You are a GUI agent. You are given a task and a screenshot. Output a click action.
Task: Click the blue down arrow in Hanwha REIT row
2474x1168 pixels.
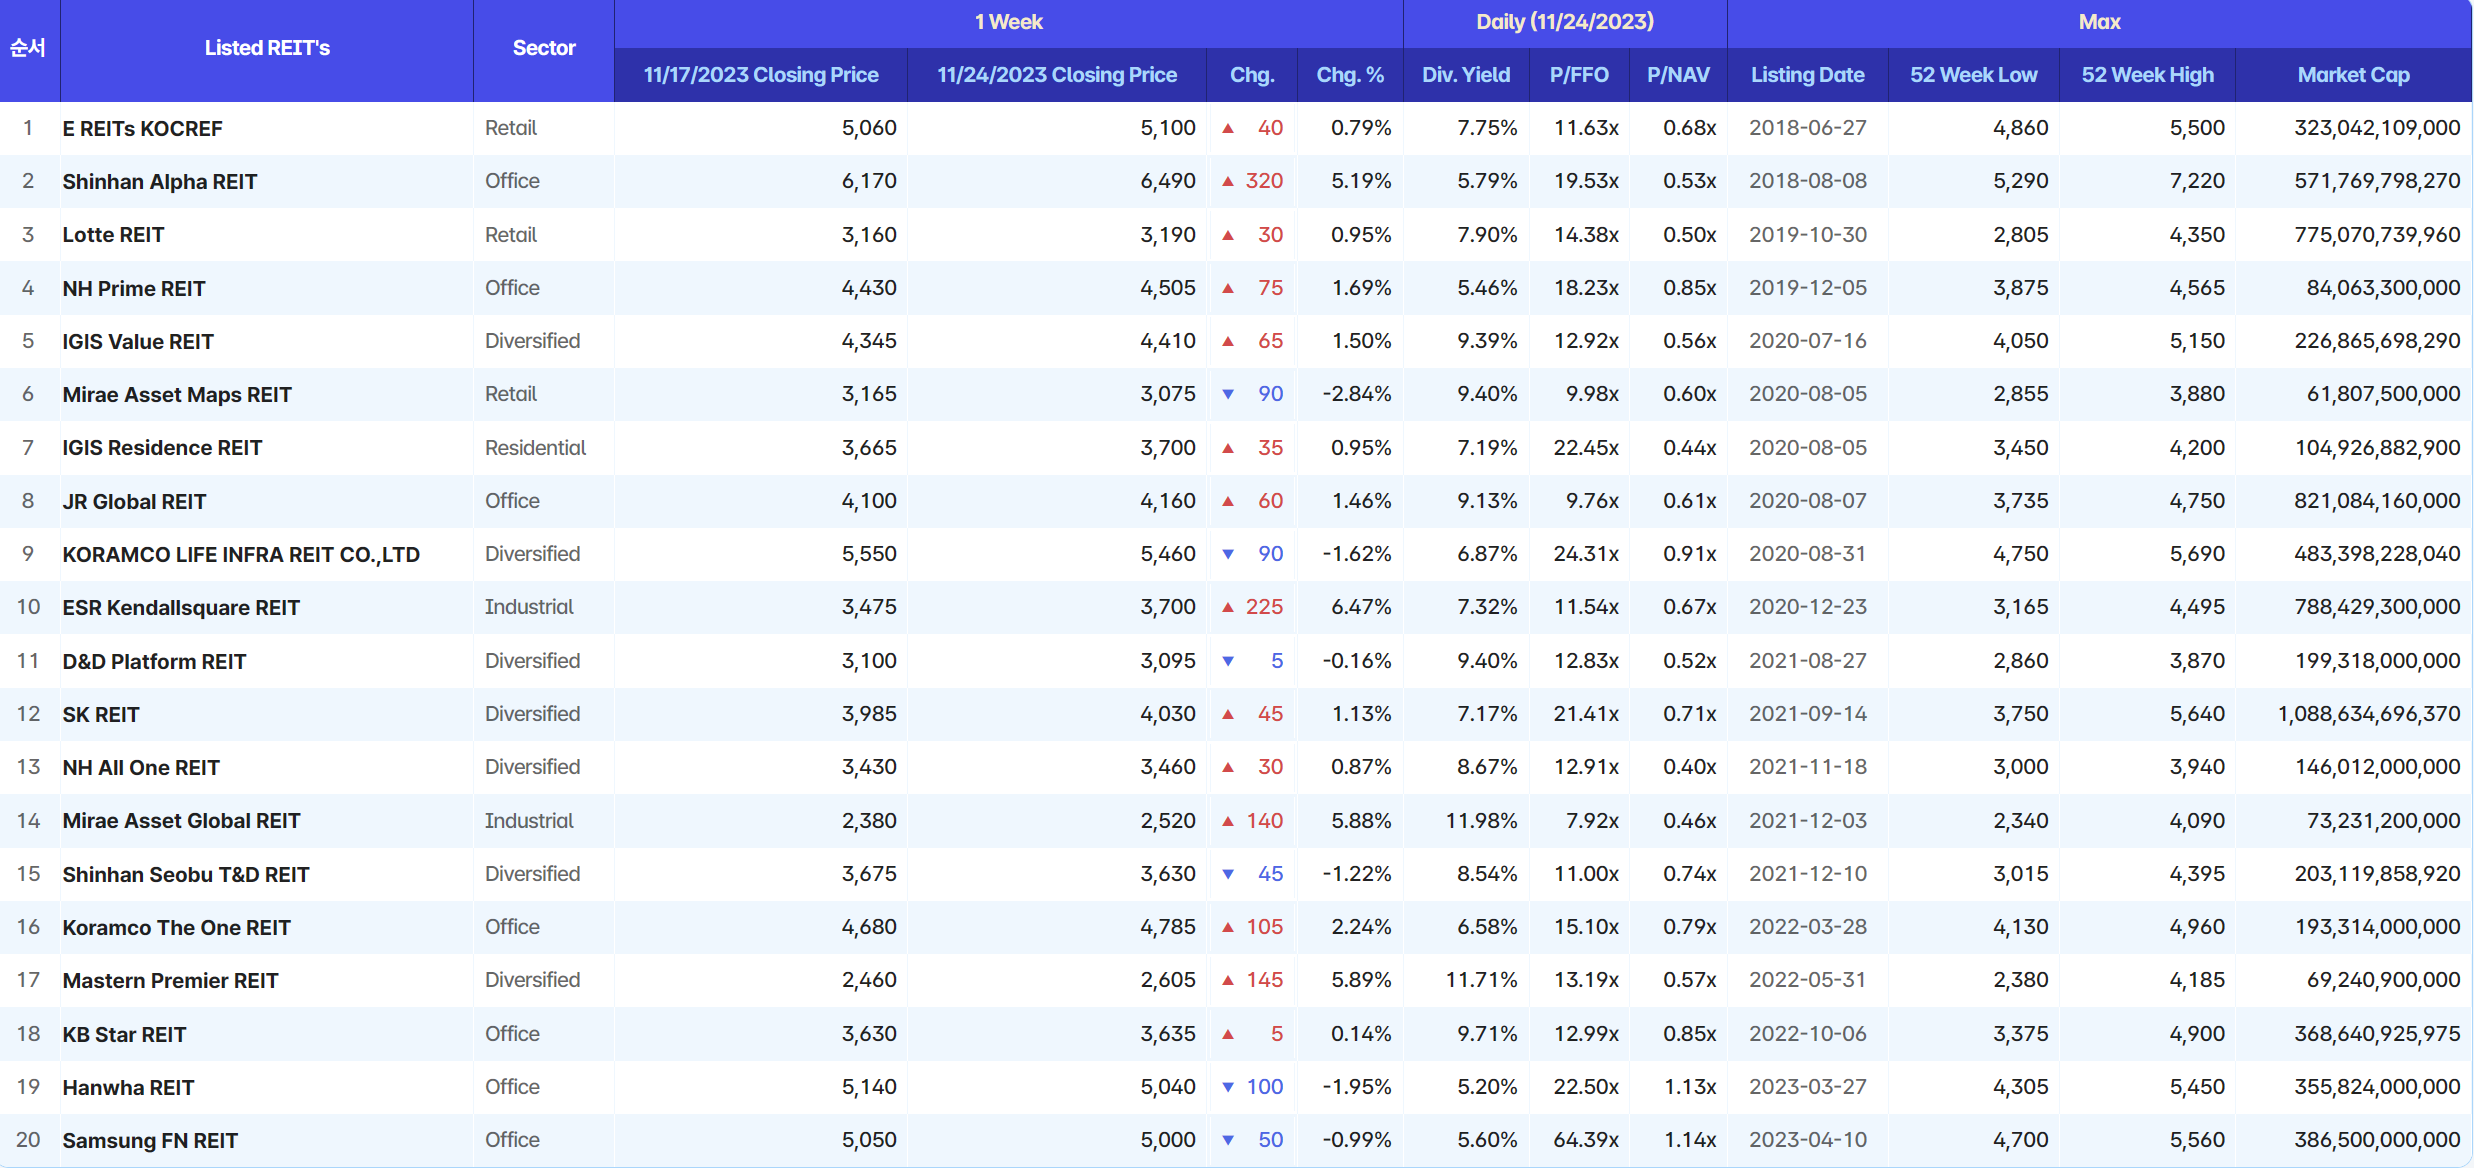tap(1228, 1087)
